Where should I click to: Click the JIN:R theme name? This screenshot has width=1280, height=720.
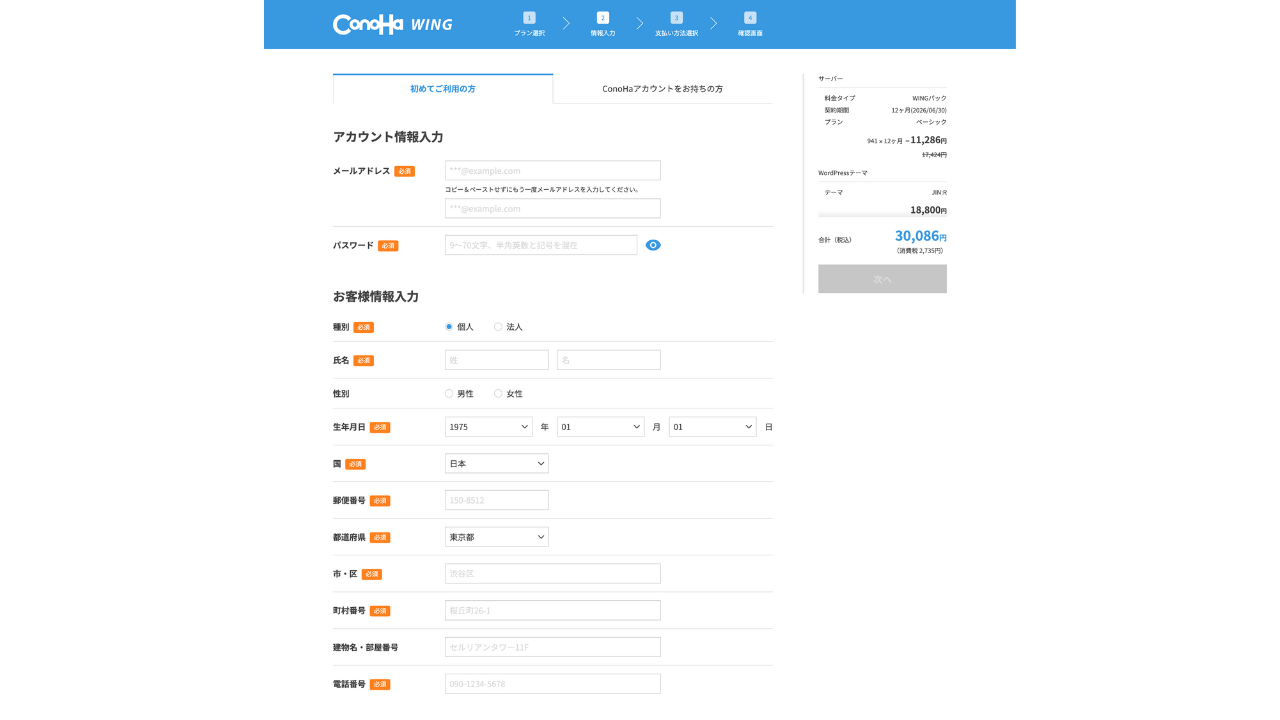click(x=939, y=192)
